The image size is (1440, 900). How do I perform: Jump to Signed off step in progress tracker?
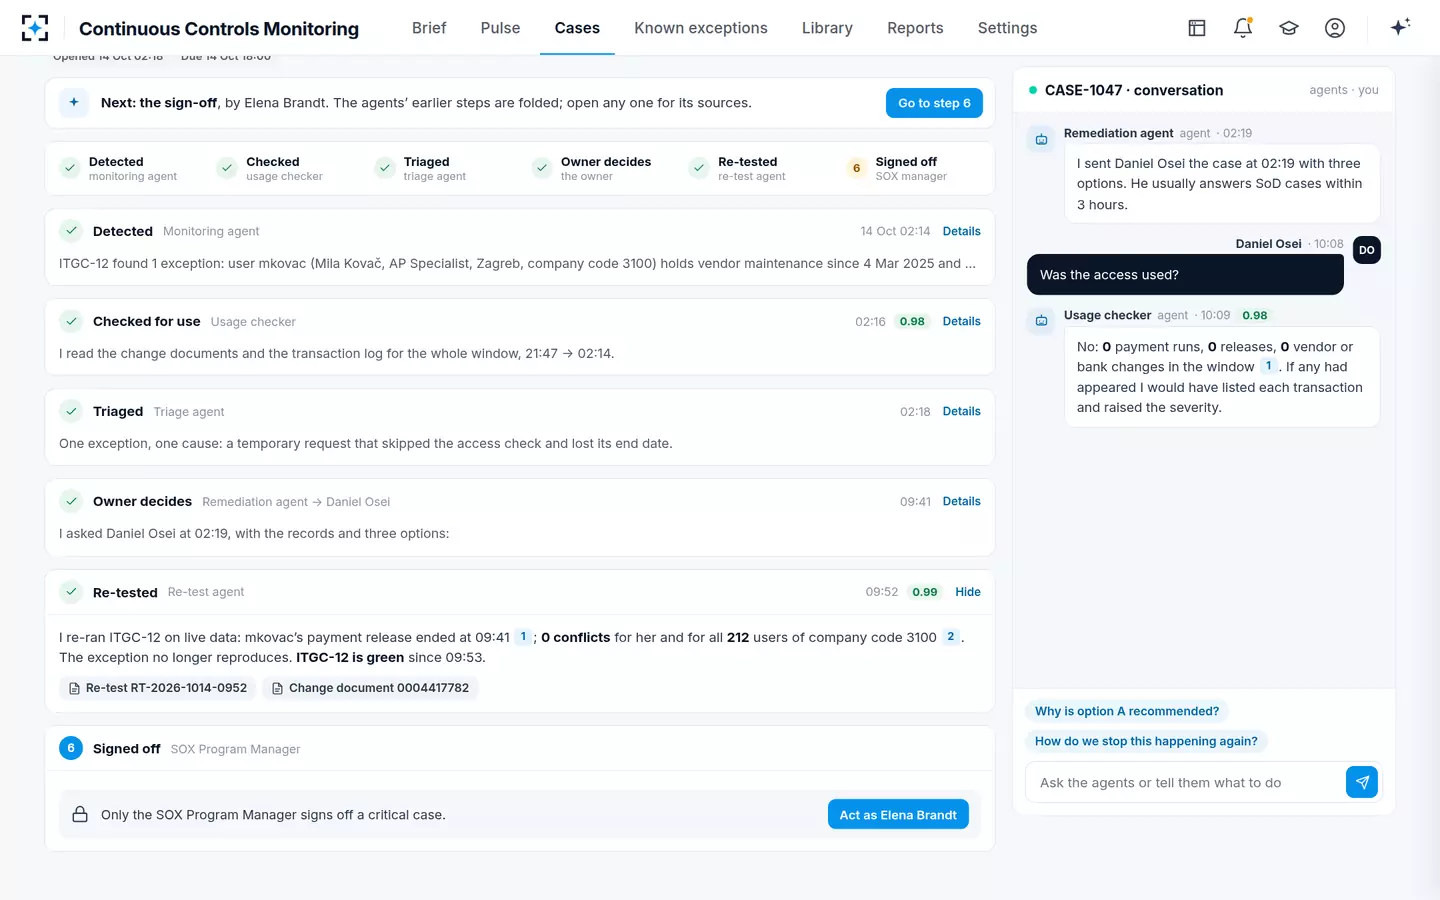coord(896,168)
